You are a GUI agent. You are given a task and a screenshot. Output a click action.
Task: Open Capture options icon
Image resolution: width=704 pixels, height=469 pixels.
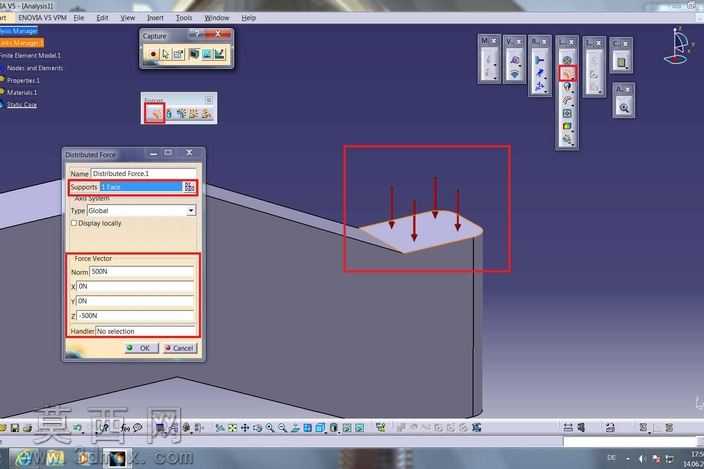178,54
